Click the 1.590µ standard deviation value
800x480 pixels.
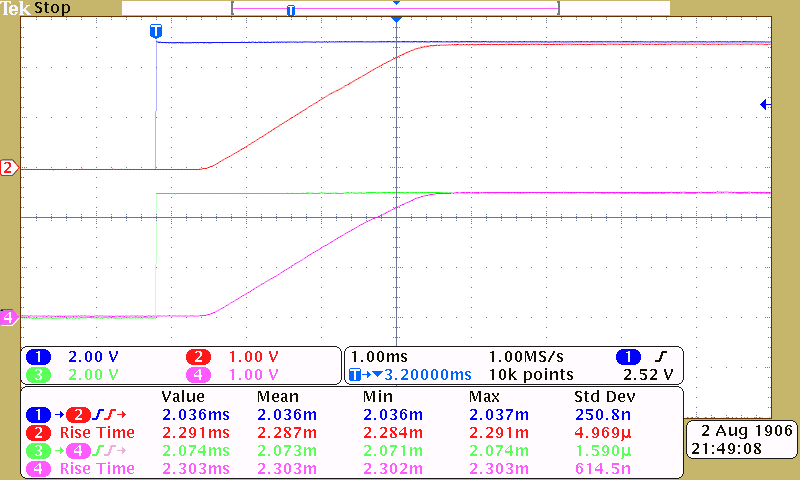[603, 451]
